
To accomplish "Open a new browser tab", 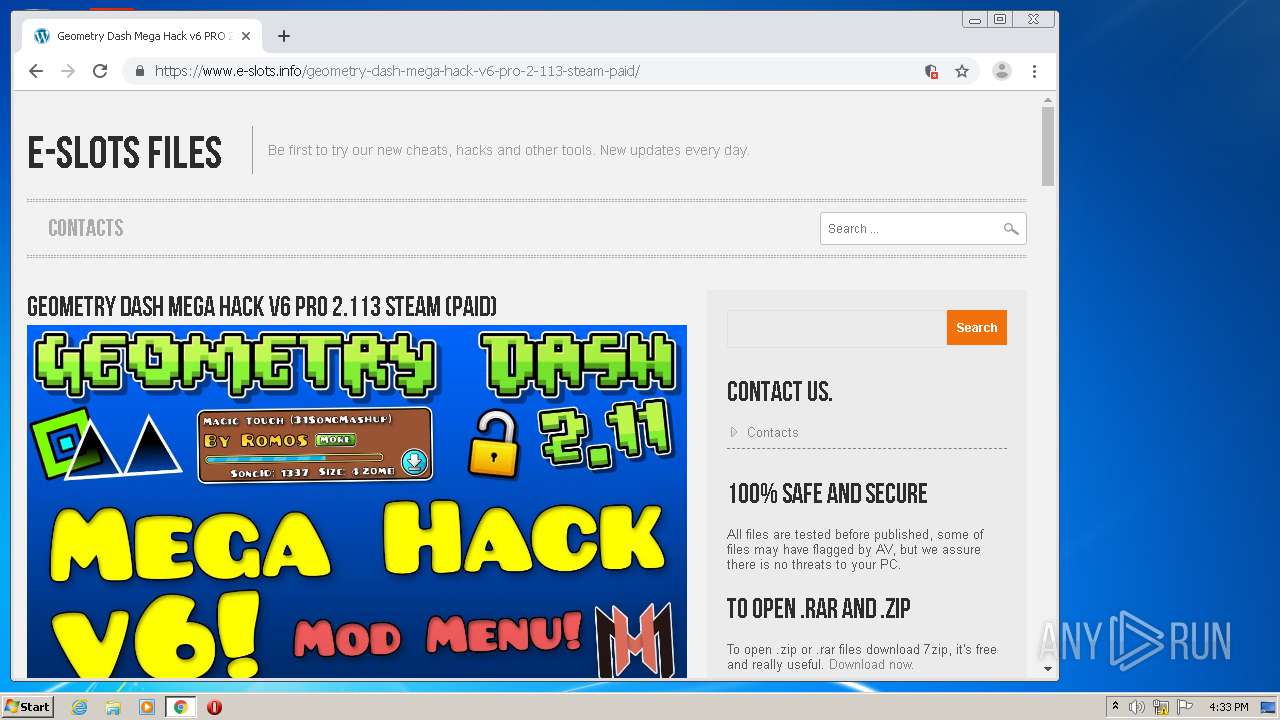I will (x=284, y=36).
